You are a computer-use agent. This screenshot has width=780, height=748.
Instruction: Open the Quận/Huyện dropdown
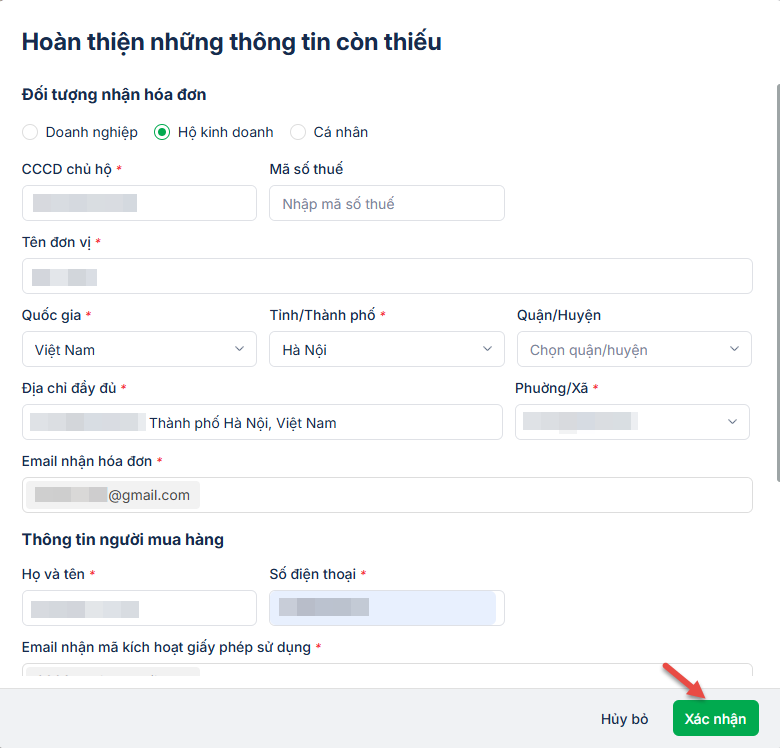pos(634,350)
